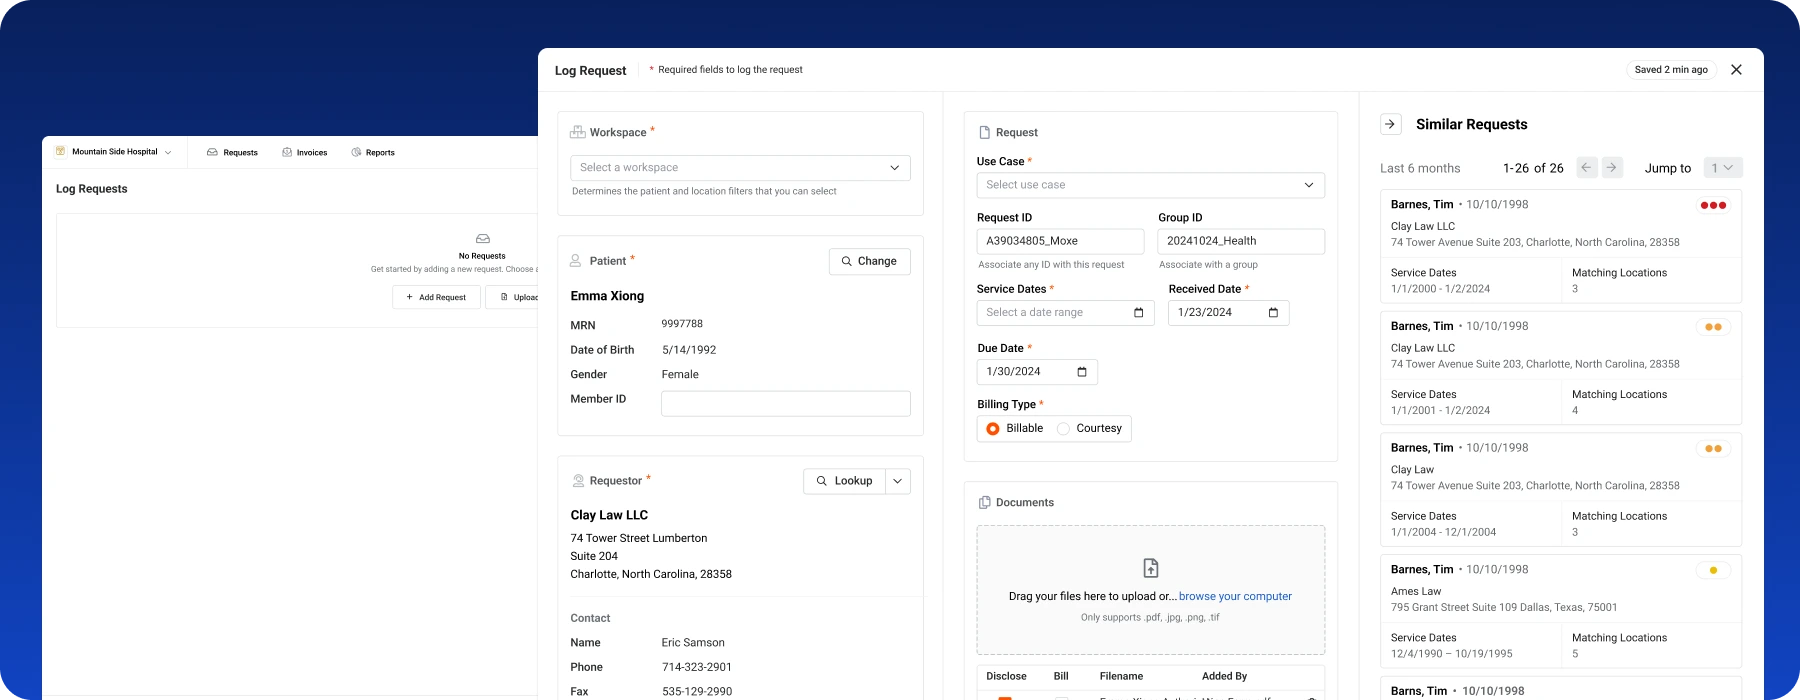1800x700 pixels.
Task: Select the Courtesy billing type
Action: click(1063, 429)
